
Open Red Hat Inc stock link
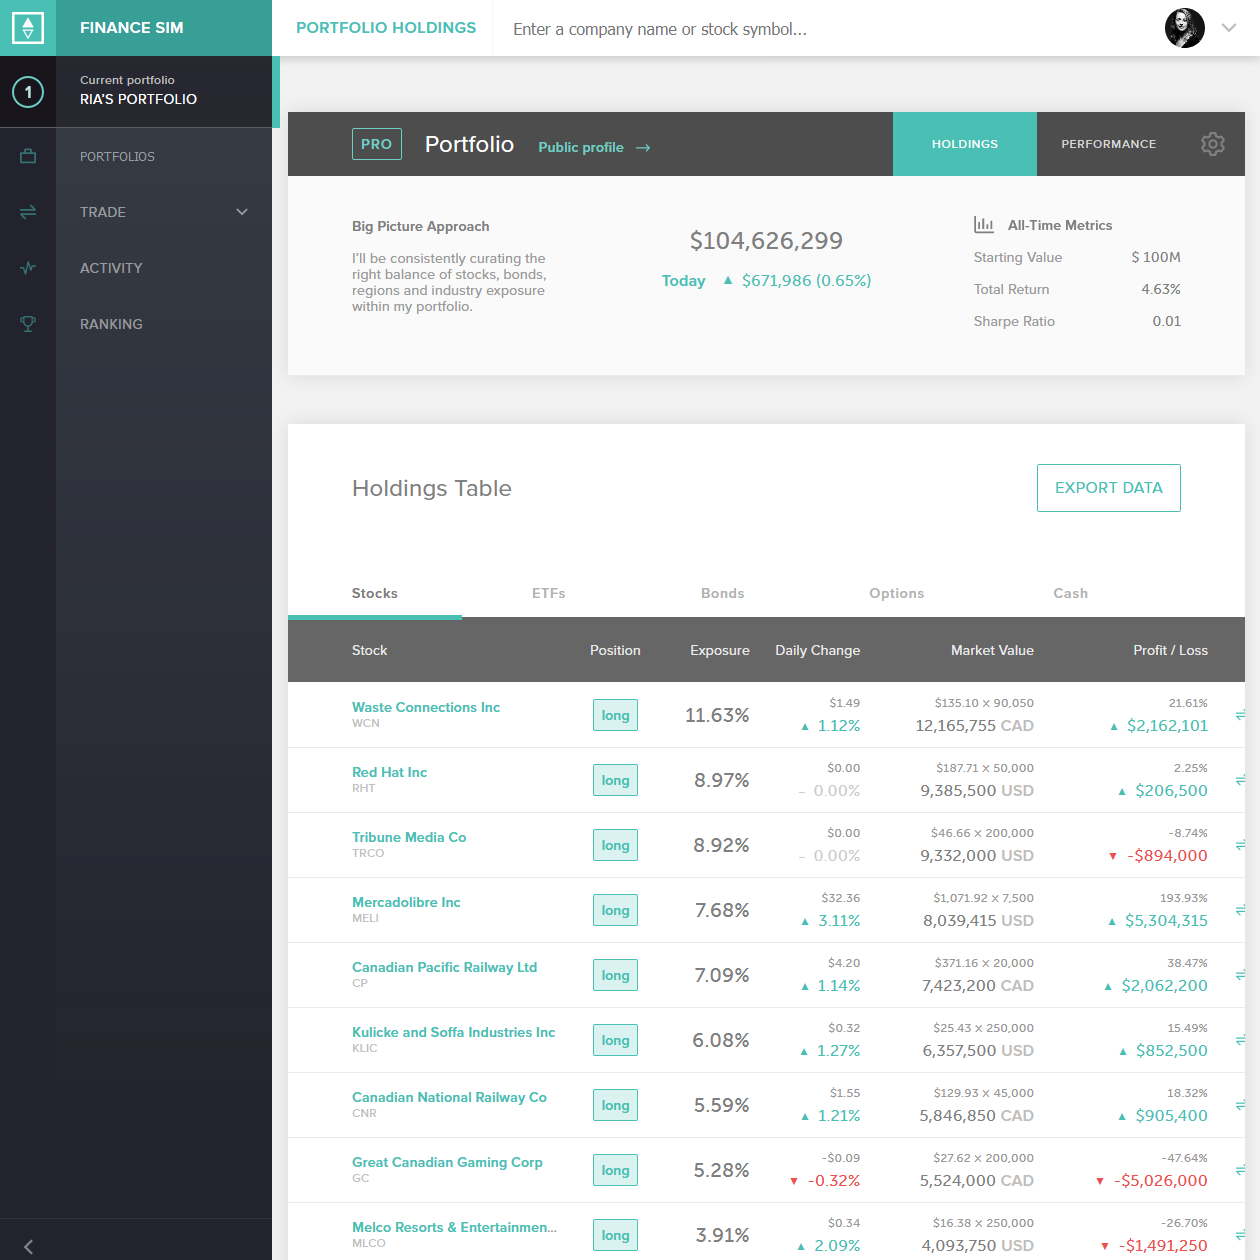pyautogui.click(x=389, y=772)
